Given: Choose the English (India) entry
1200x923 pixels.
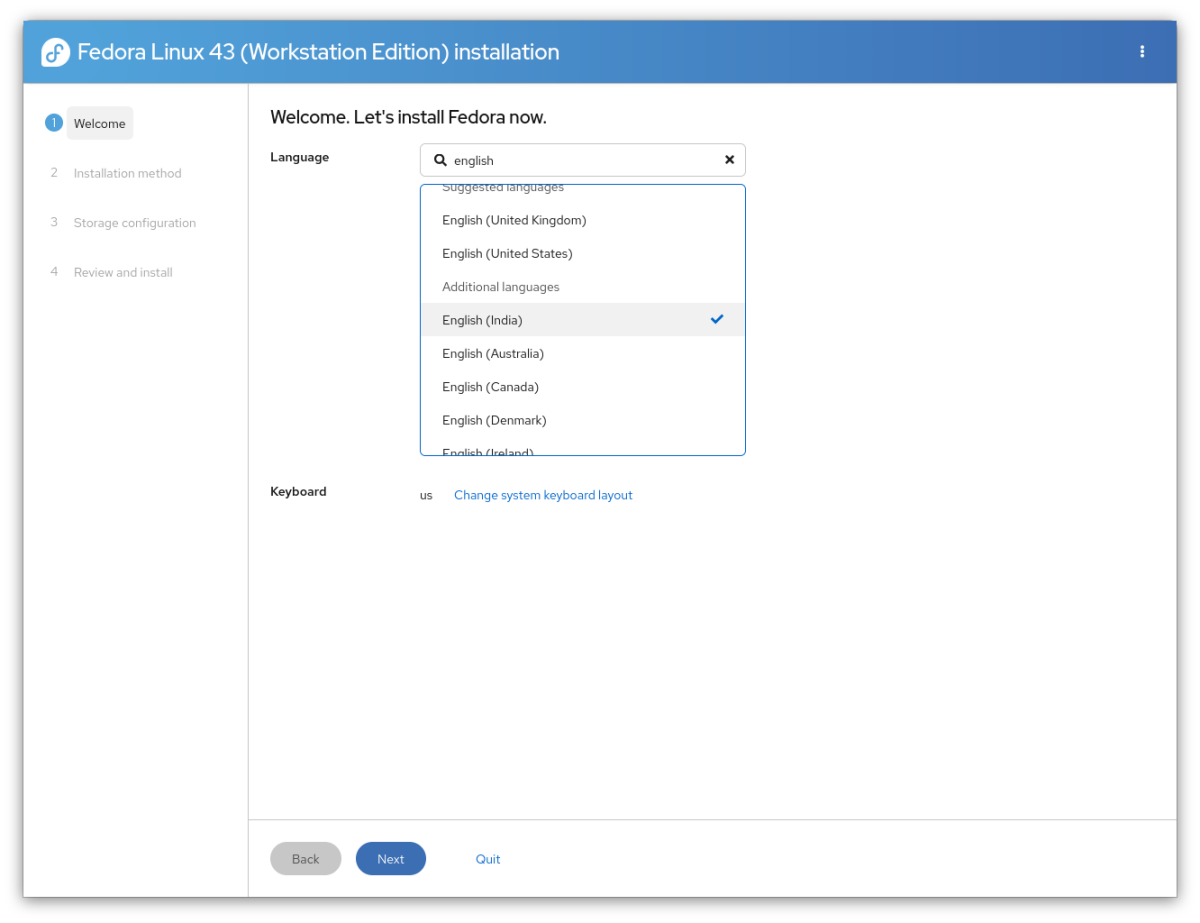Looking at the screenshot, I should 482,320.
